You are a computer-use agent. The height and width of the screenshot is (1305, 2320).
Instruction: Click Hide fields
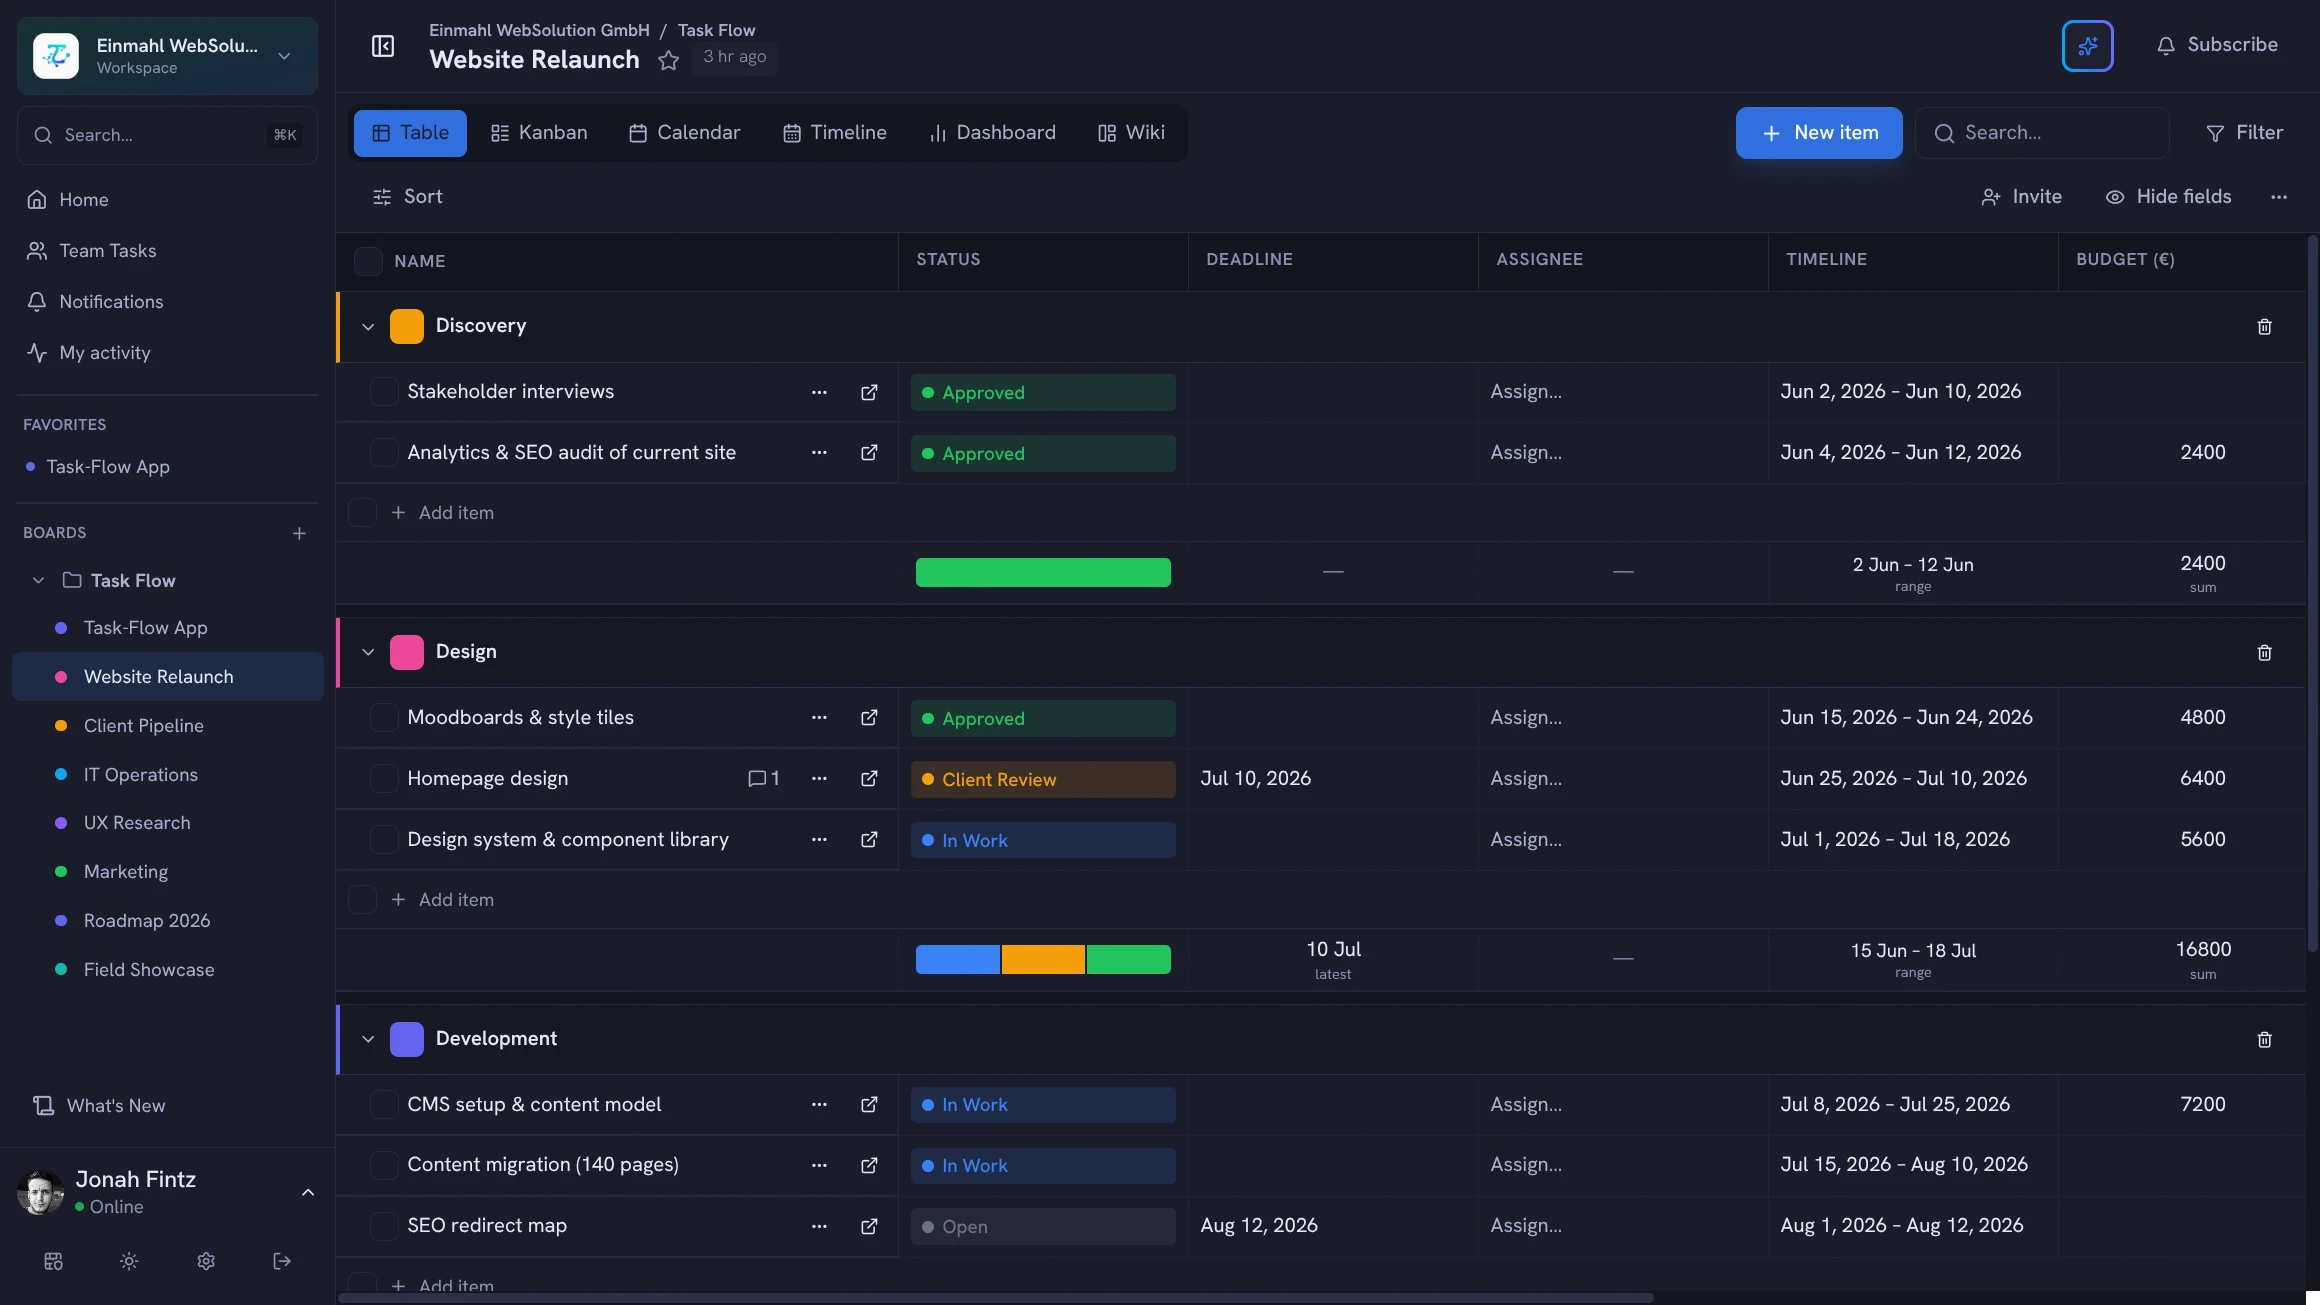click(2168, 197)
